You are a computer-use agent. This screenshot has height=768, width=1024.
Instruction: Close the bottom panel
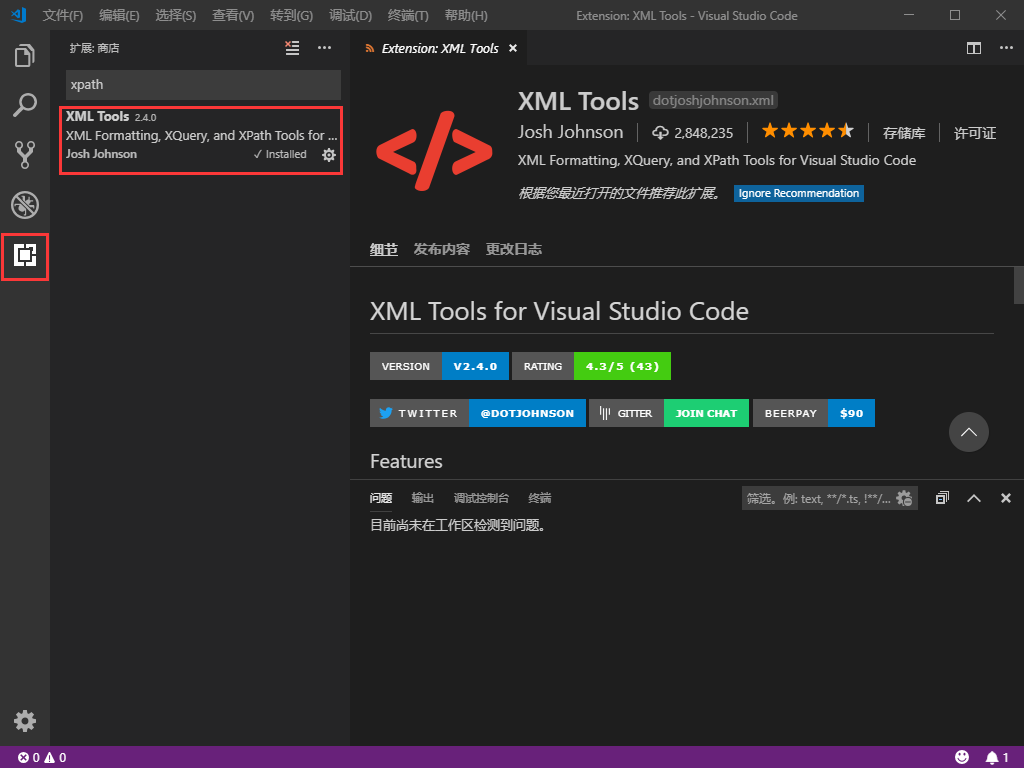click(x=1006, y=498)
